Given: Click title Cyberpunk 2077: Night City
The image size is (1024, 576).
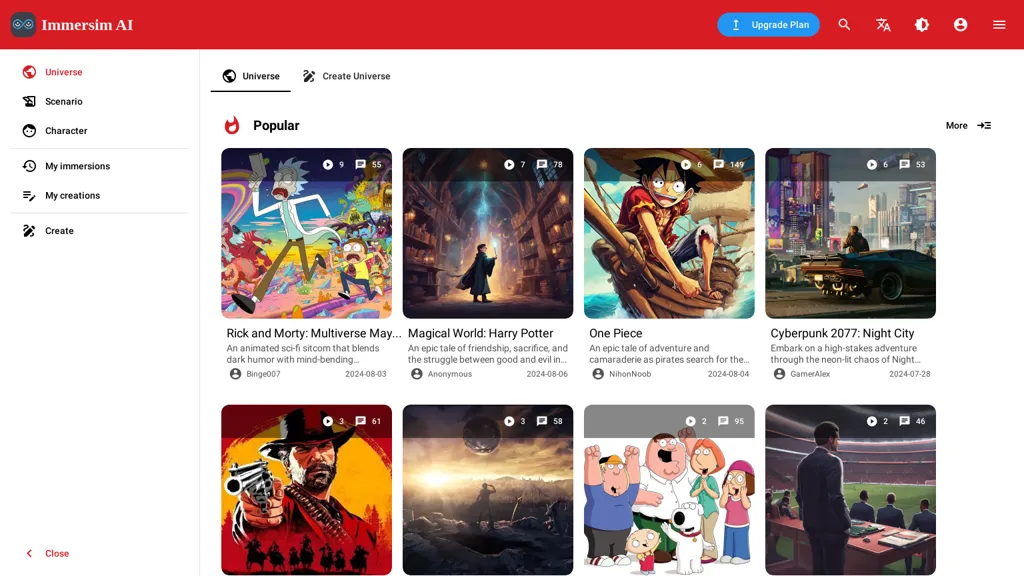Looking at the screenshot, I should 842,333.
